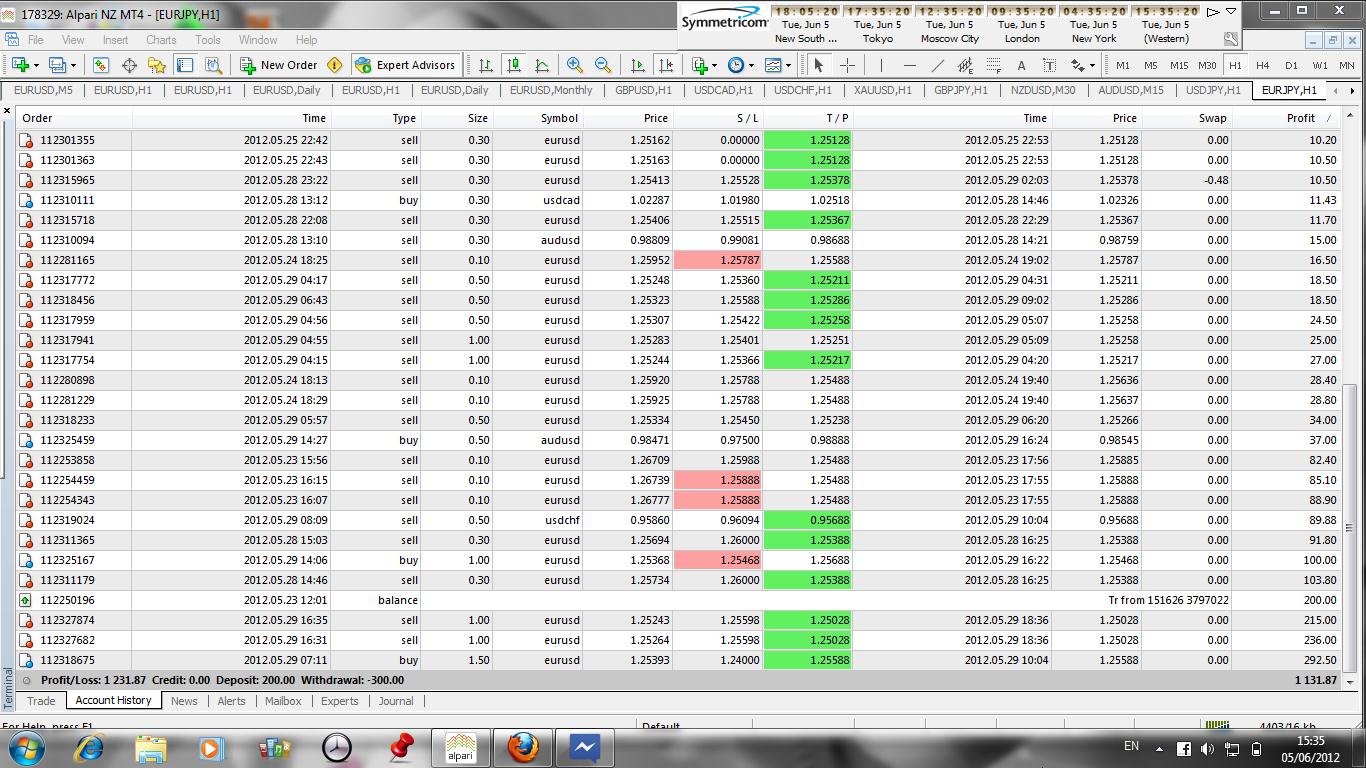This screenshot has width=1366, height=768.
Task: Draw a vertical line tool
Action: [x=881, y=65]
